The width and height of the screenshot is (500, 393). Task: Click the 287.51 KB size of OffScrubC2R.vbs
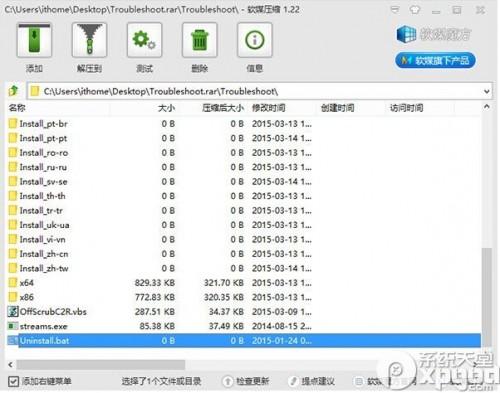(x=155, y=312)
